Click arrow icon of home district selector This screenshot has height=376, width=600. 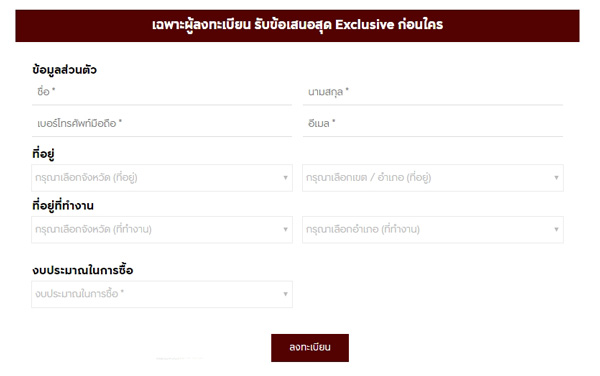tap(556, 177)
